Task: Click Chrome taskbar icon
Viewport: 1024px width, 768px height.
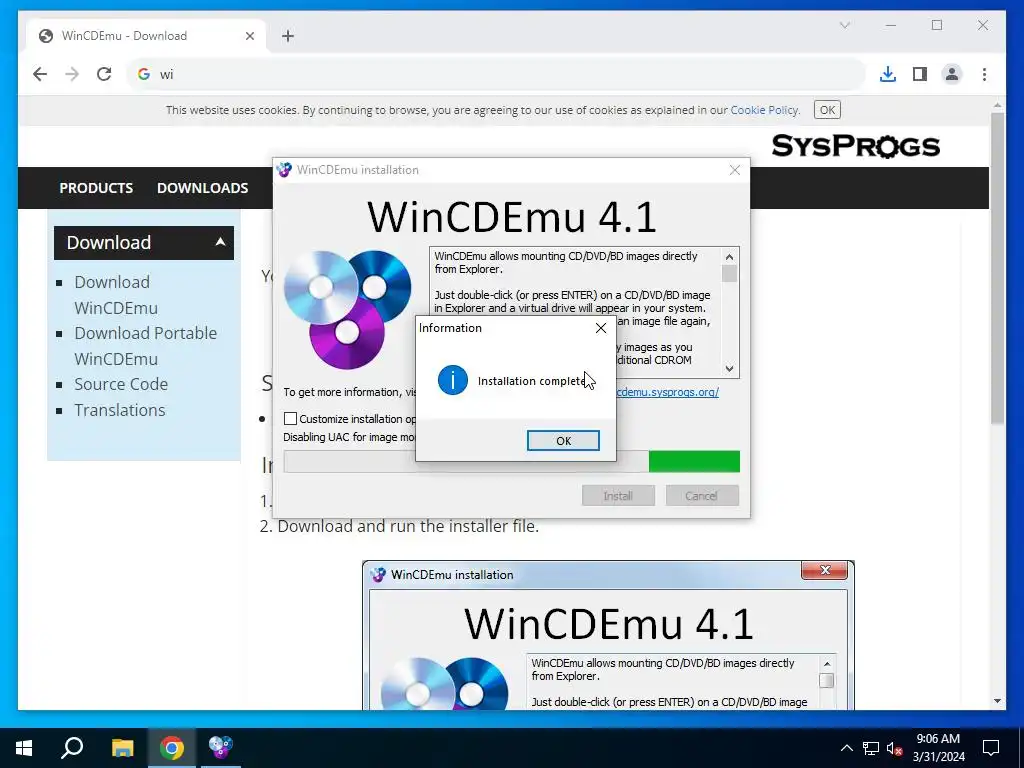Action: 172,748
